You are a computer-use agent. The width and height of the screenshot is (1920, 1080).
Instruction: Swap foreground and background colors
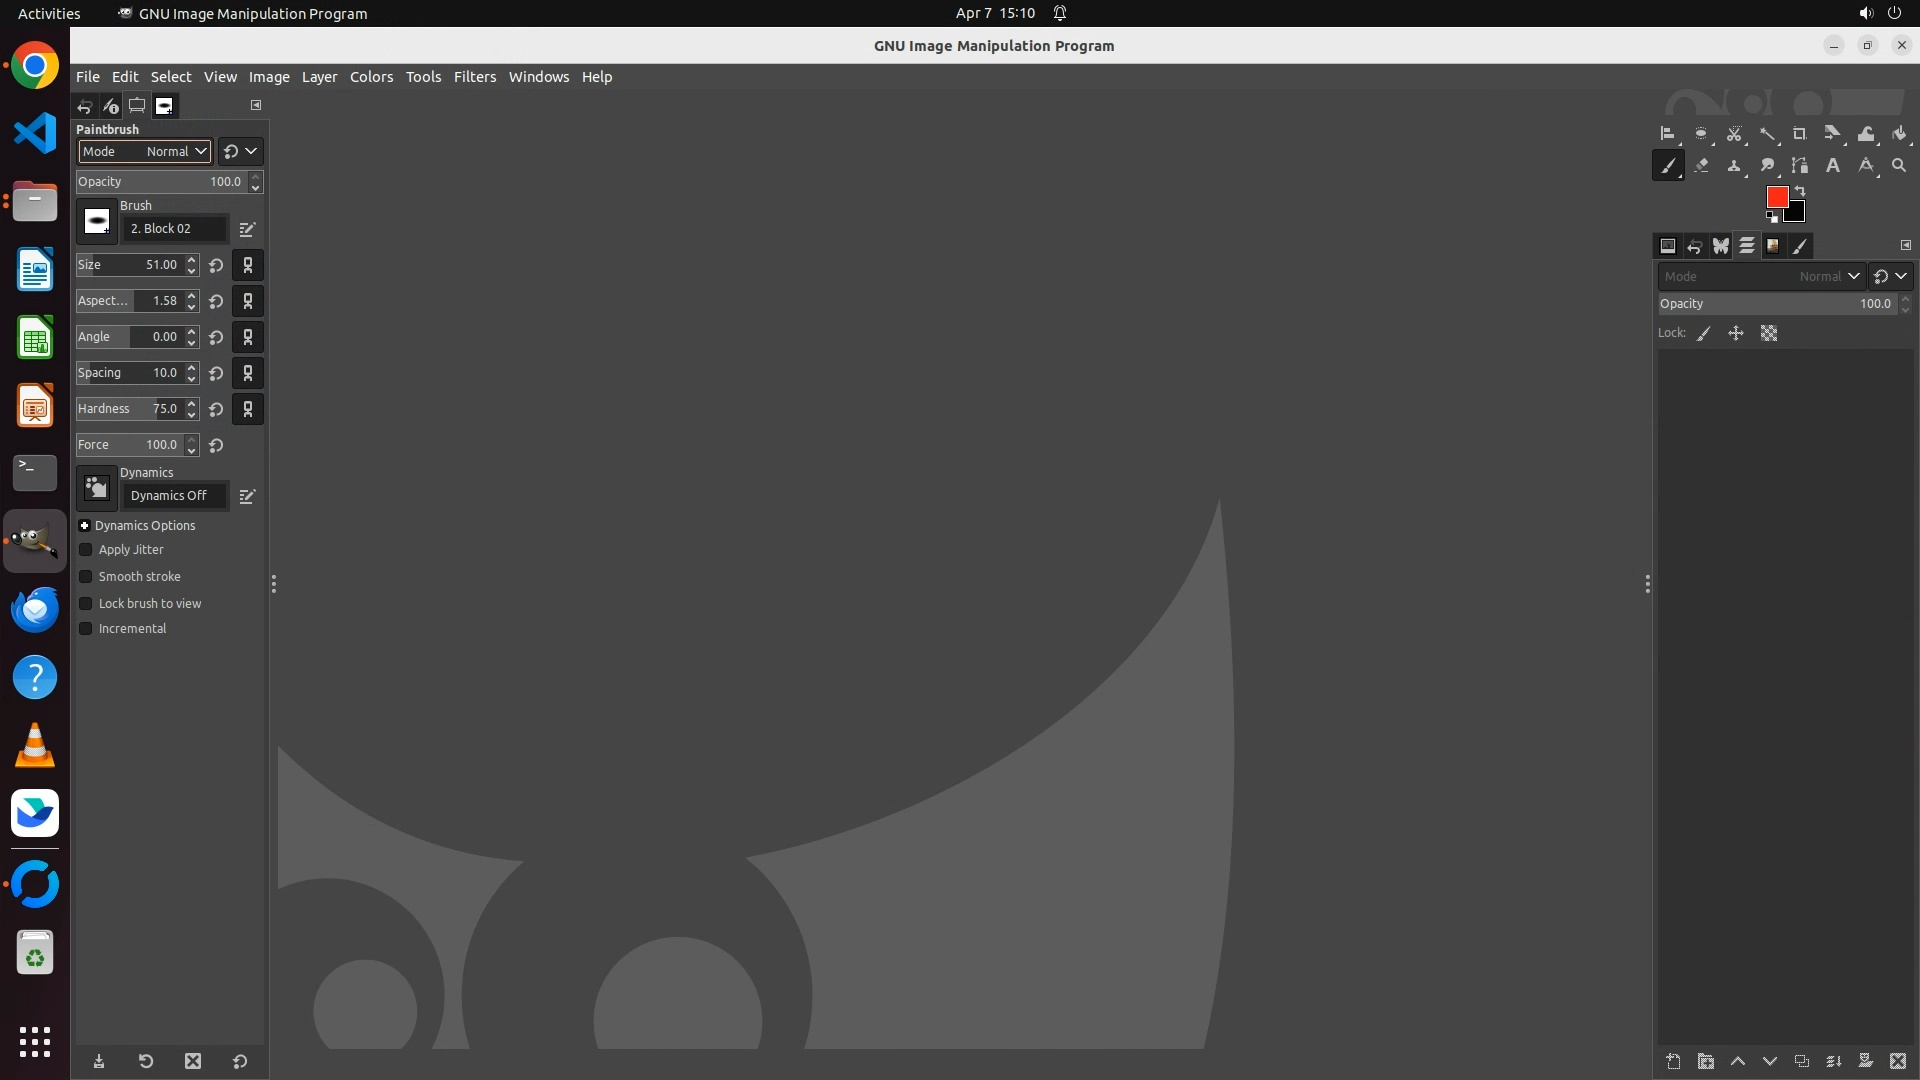1800,190
